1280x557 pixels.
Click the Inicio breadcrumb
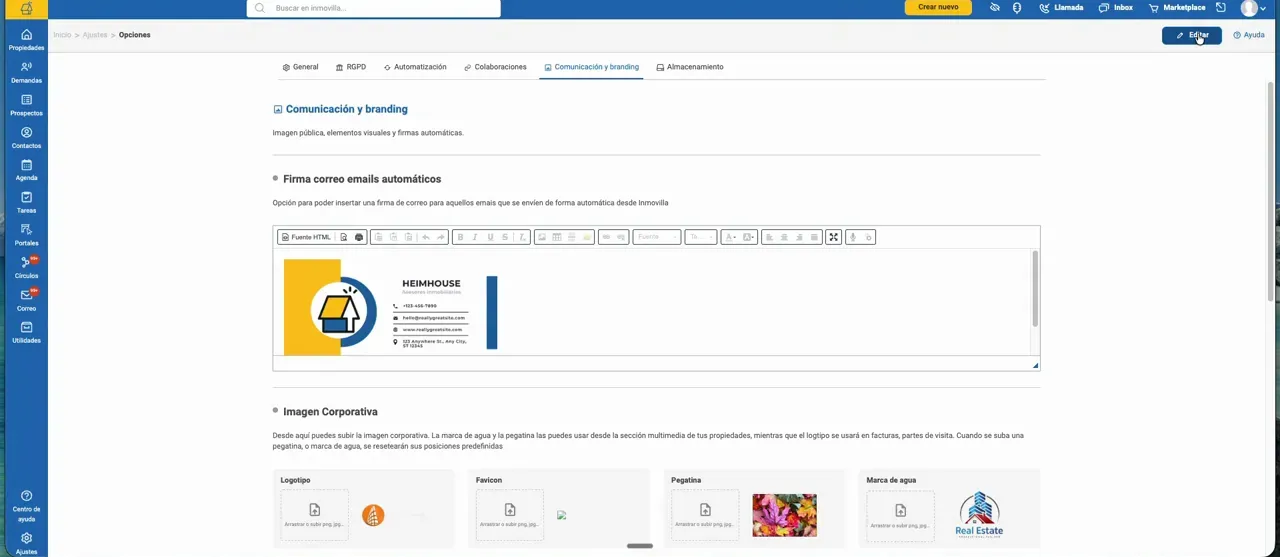pyautogui.click(x=62, y=35)
